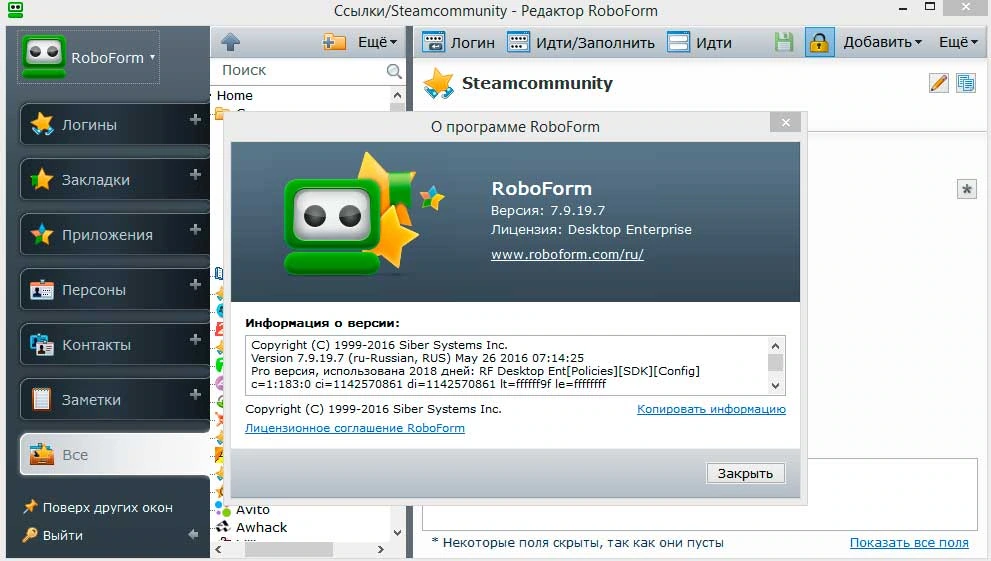Click horizontal scrollbar right arrow in list
991x561 pixels.
(380, 550)
